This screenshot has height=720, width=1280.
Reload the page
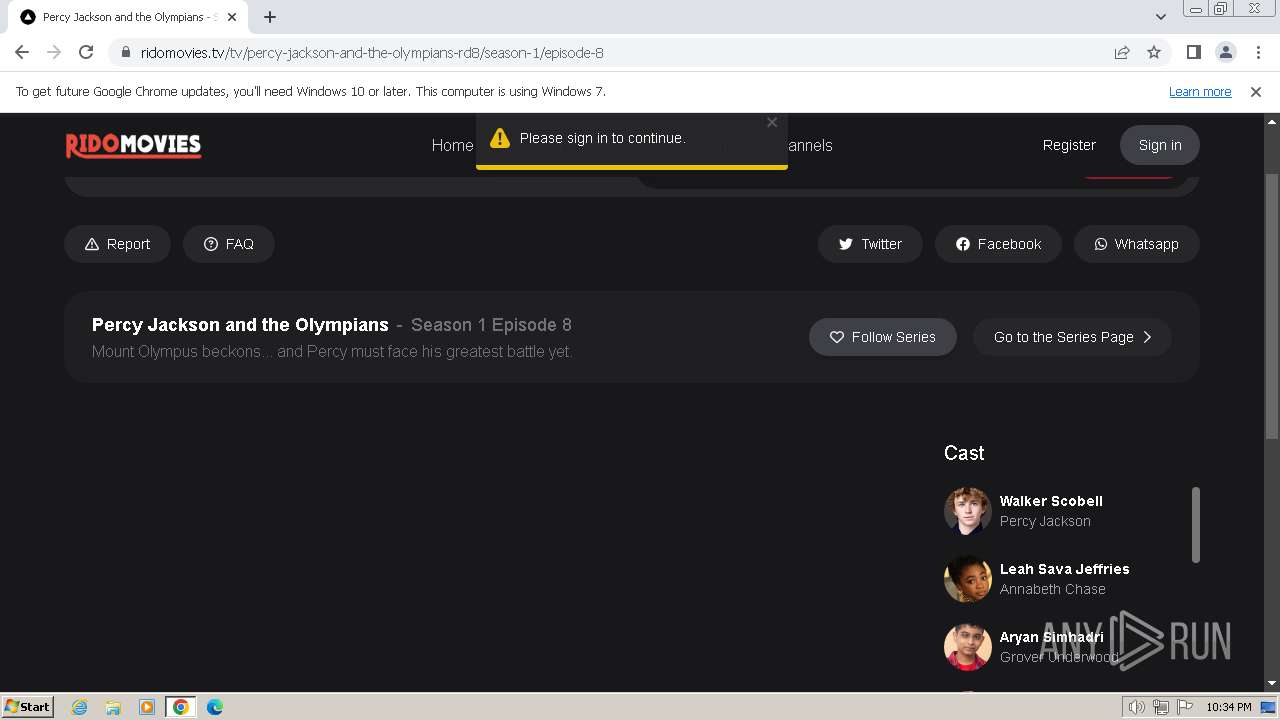point(86,52)
